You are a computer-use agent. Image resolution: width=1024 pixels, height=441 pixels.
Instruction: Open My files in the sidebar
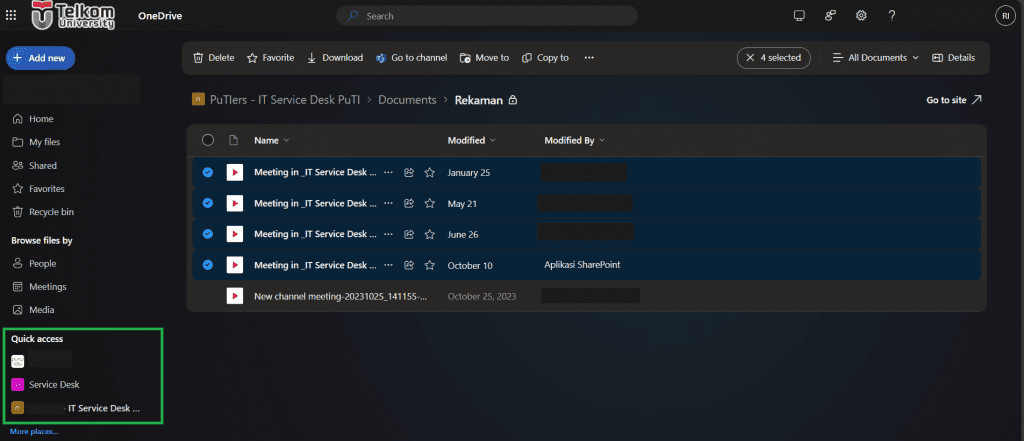tap(36, 142)
